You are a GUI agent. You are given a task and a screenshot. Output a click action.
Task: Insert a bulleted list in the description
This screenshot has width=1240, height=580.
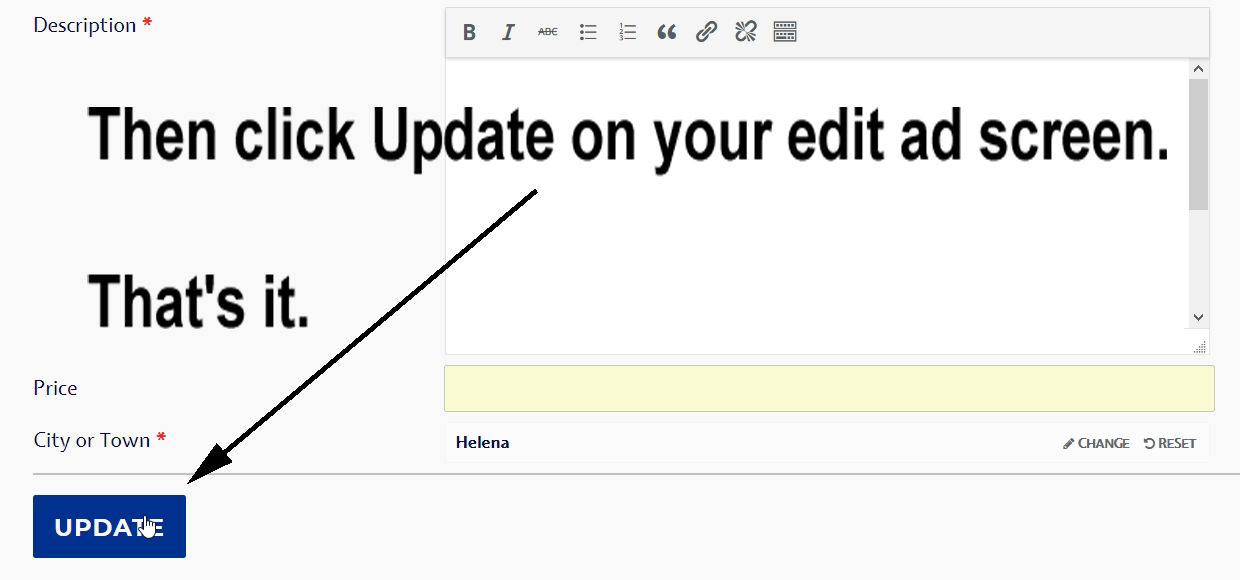pos(588,32)
